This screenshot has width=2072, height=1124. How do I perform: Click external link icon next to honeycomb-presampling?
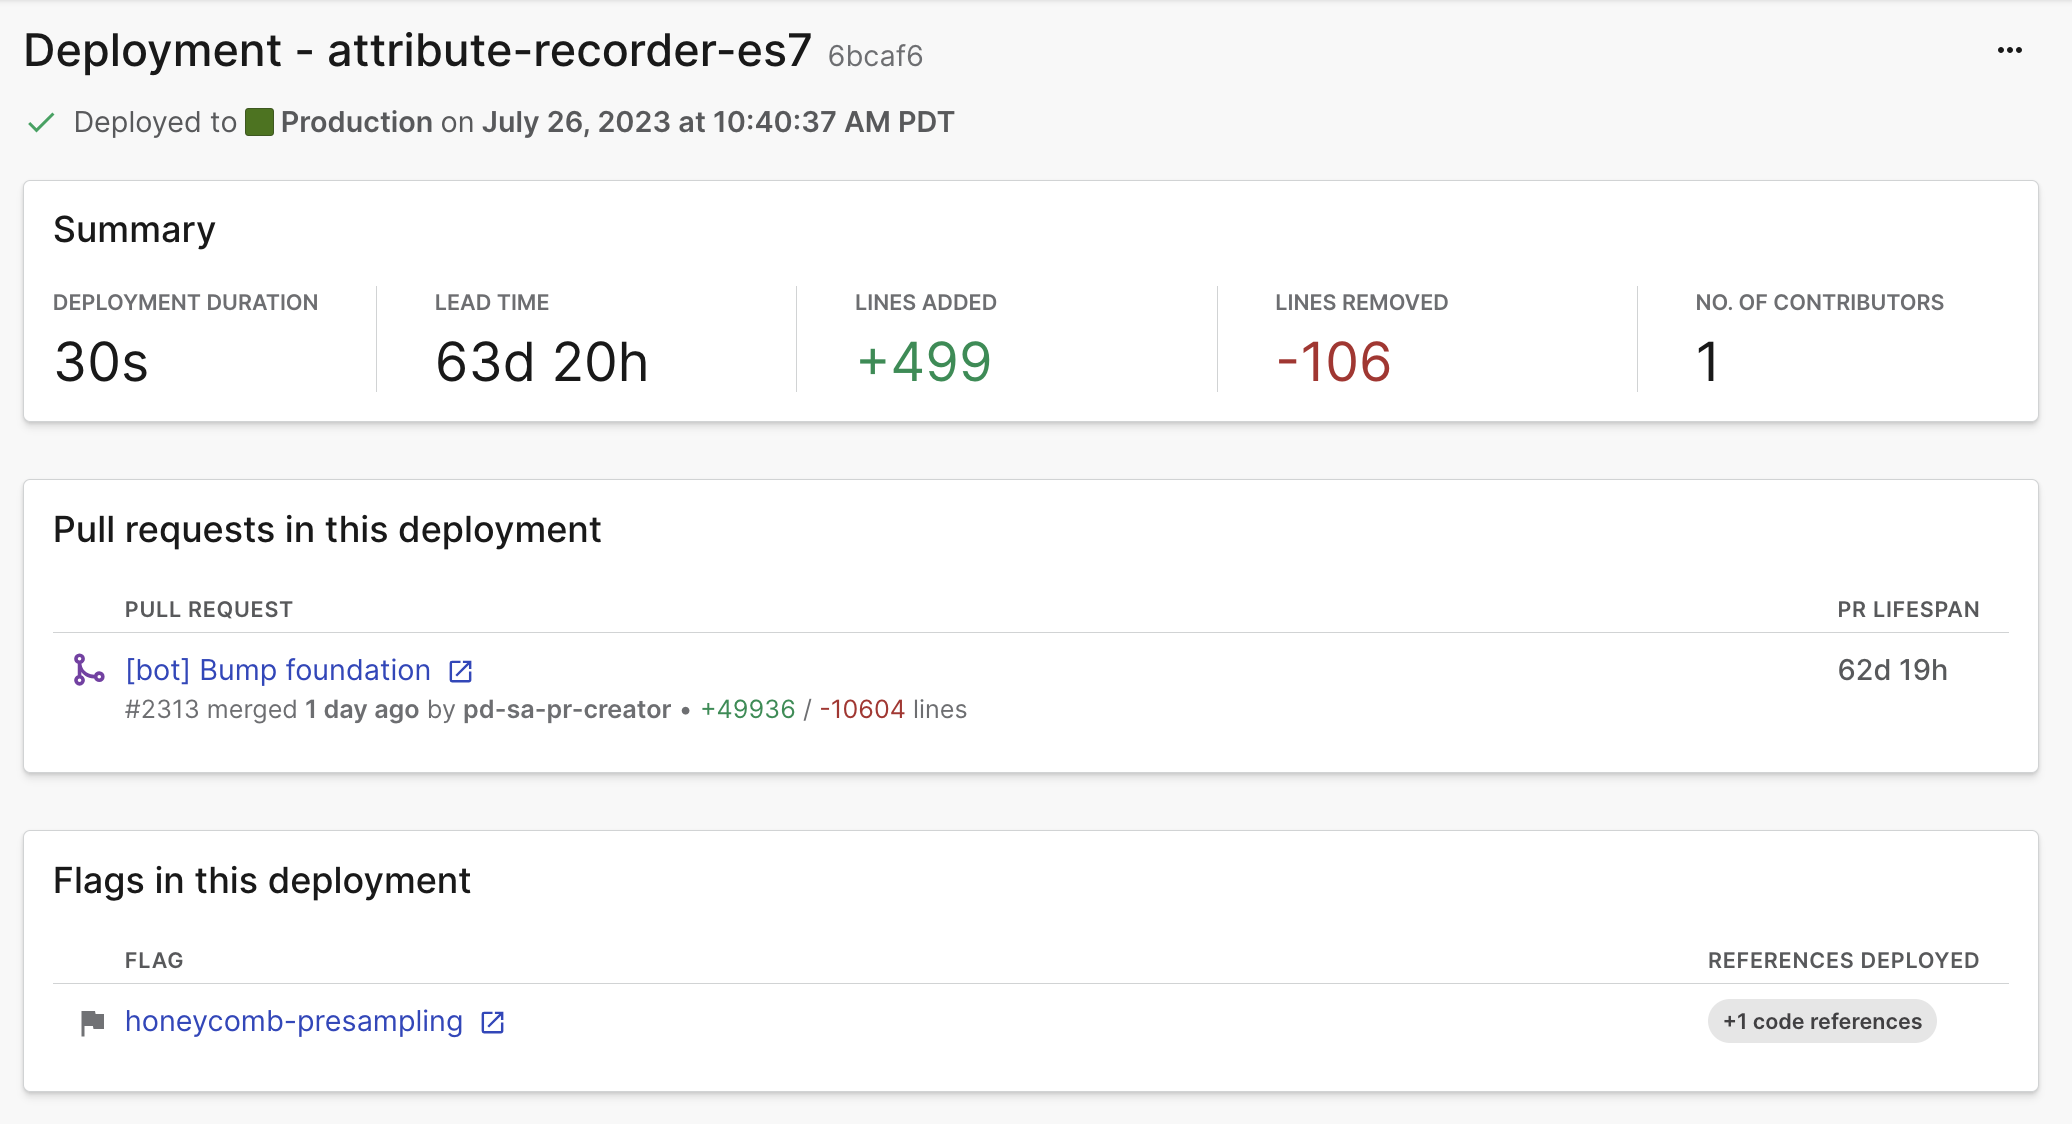coord(493,1022)
